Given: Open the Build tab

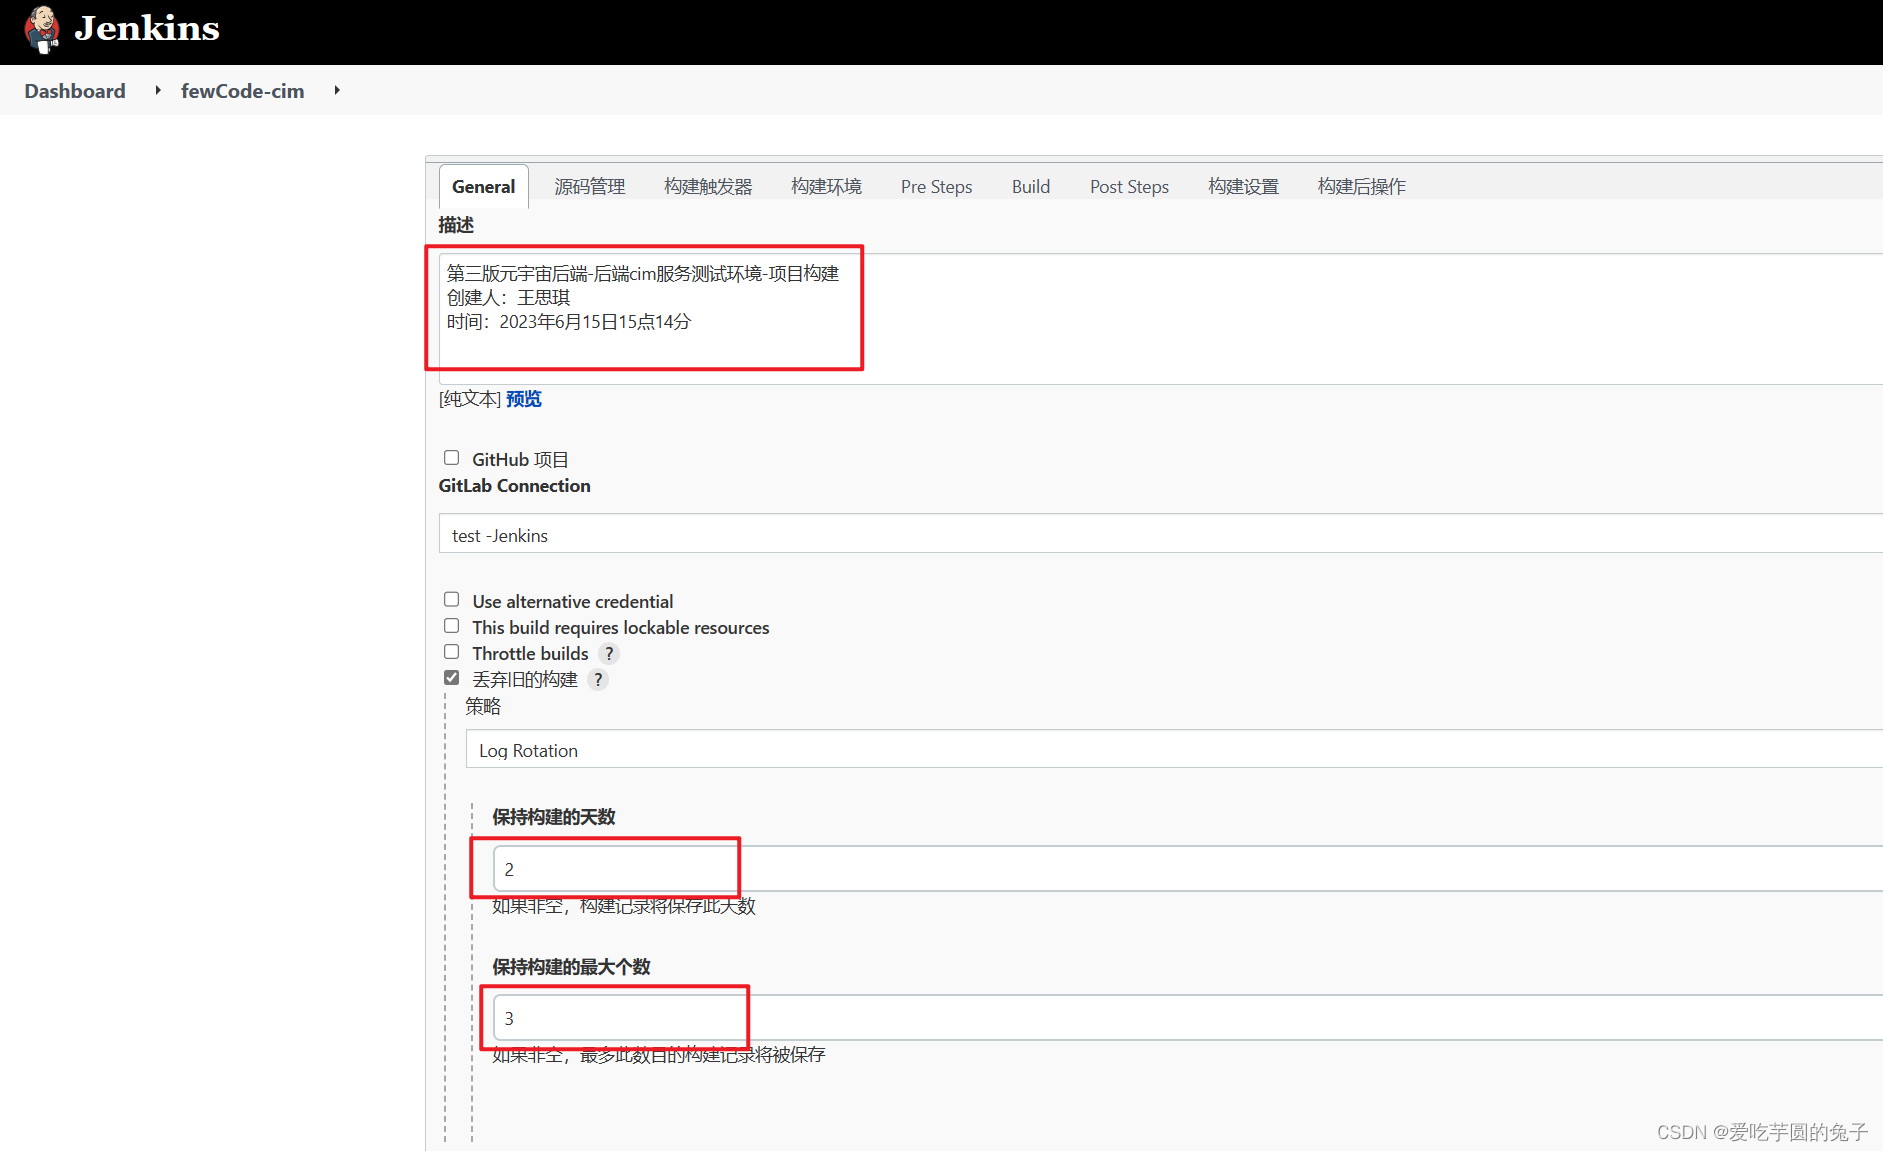Looking at the screenshot, I should 1031,186.
